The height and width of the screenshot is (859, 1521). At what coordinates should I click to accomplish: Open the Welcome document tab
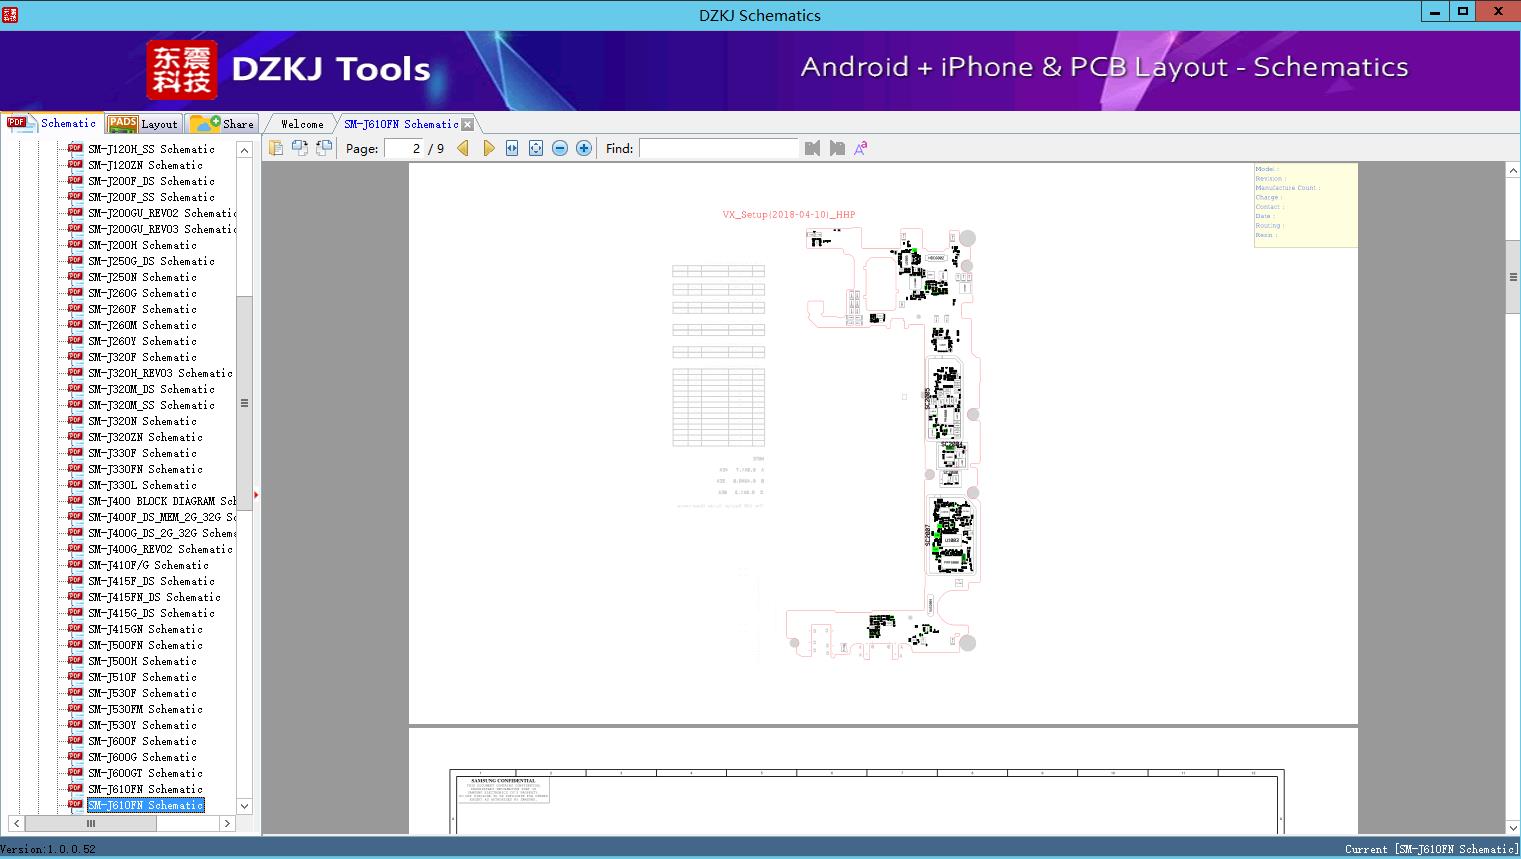click(302, 124)
